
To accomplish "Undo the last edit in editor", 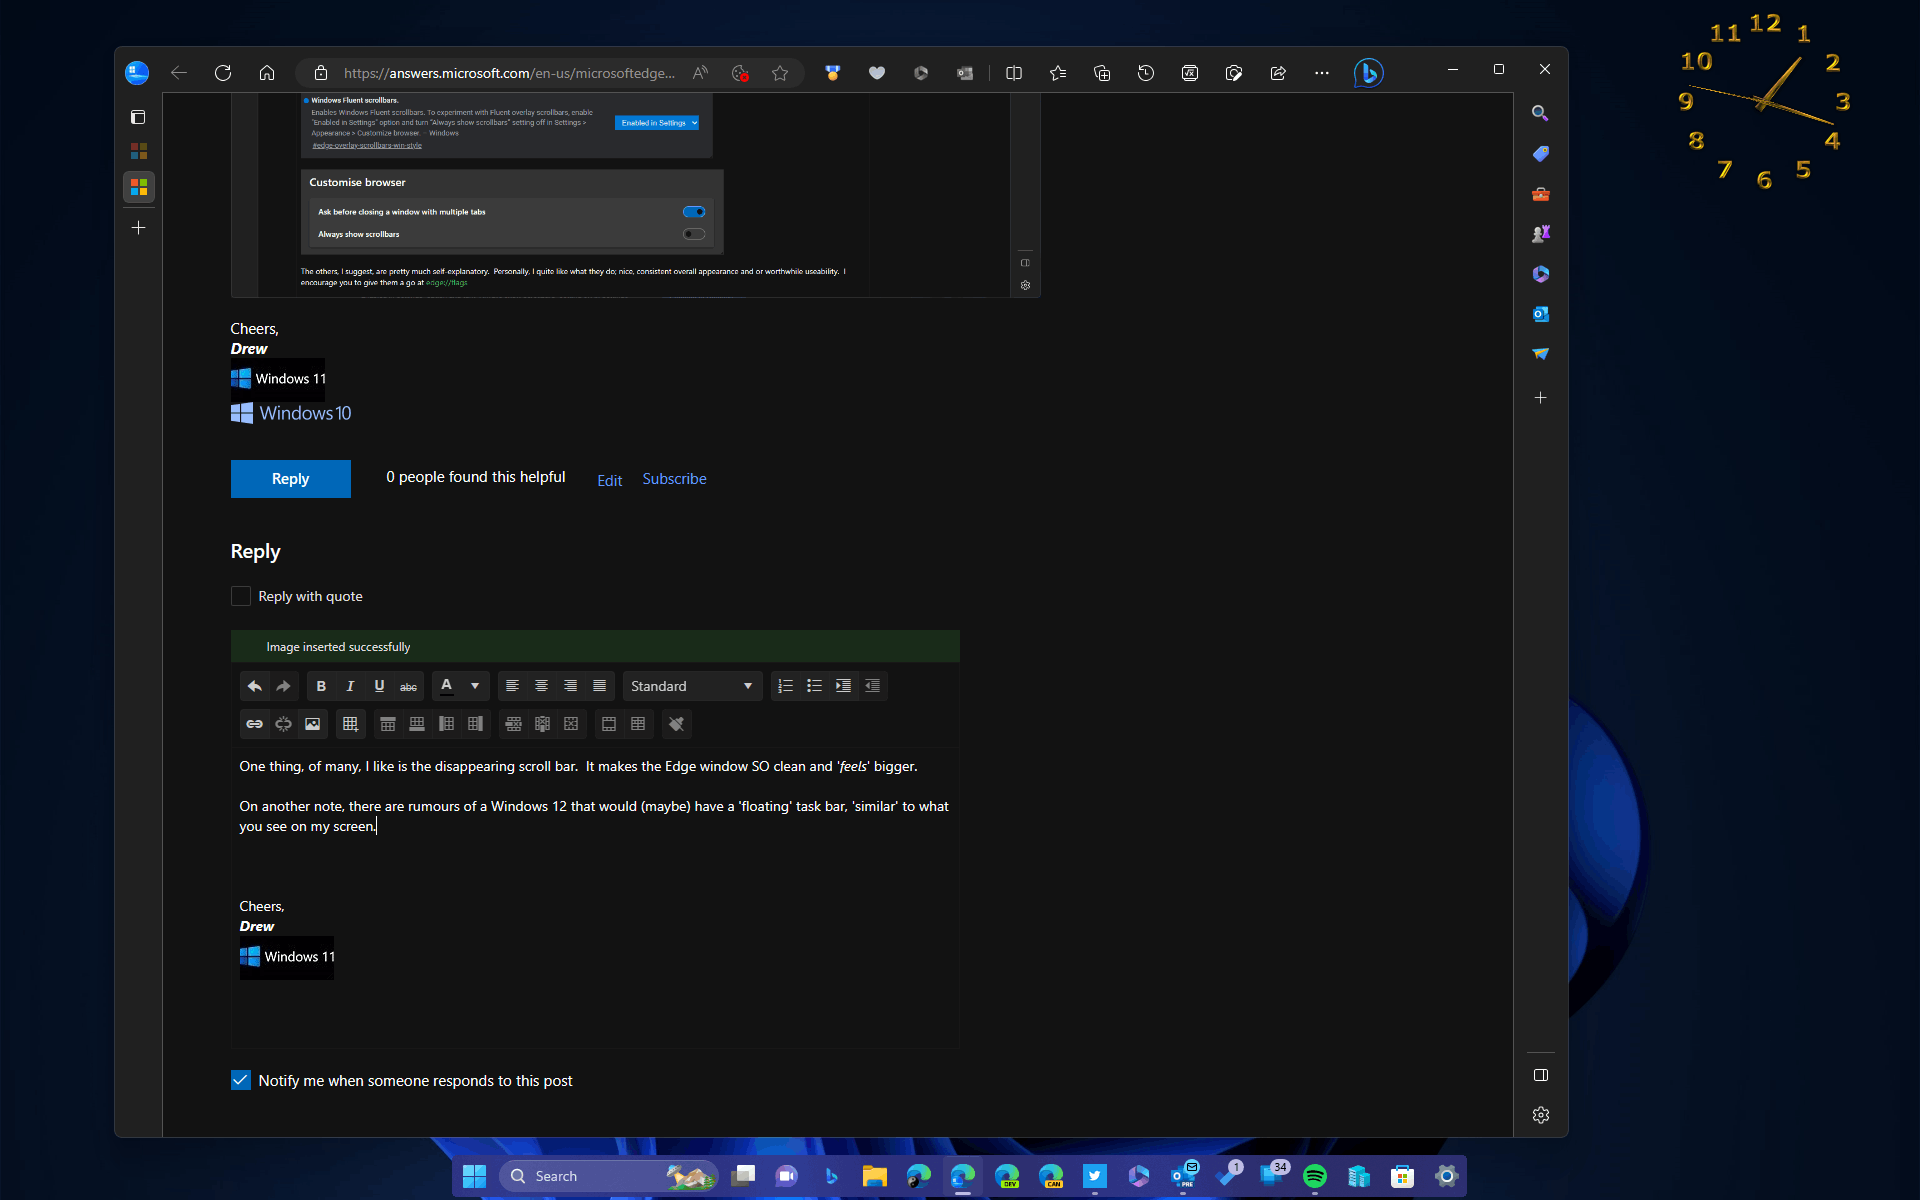I will (x=254, y=686).
